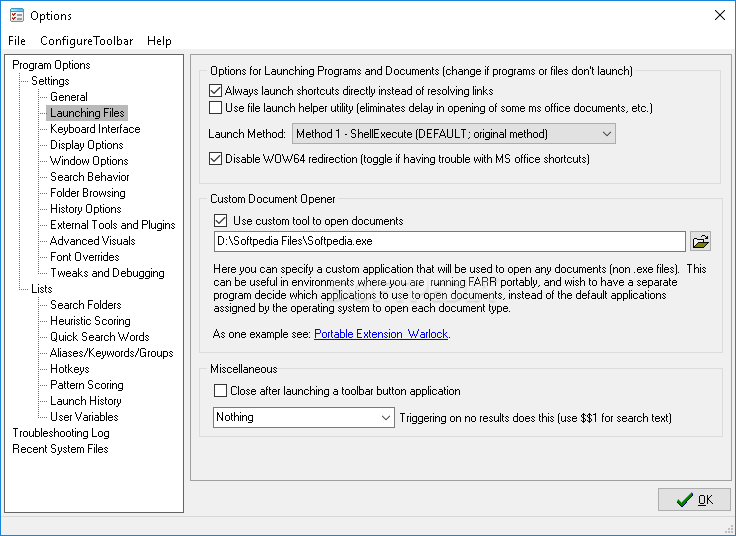Viewport: 736px width, 536px height.
Task: Open the File menu
Action: (17, 41)
